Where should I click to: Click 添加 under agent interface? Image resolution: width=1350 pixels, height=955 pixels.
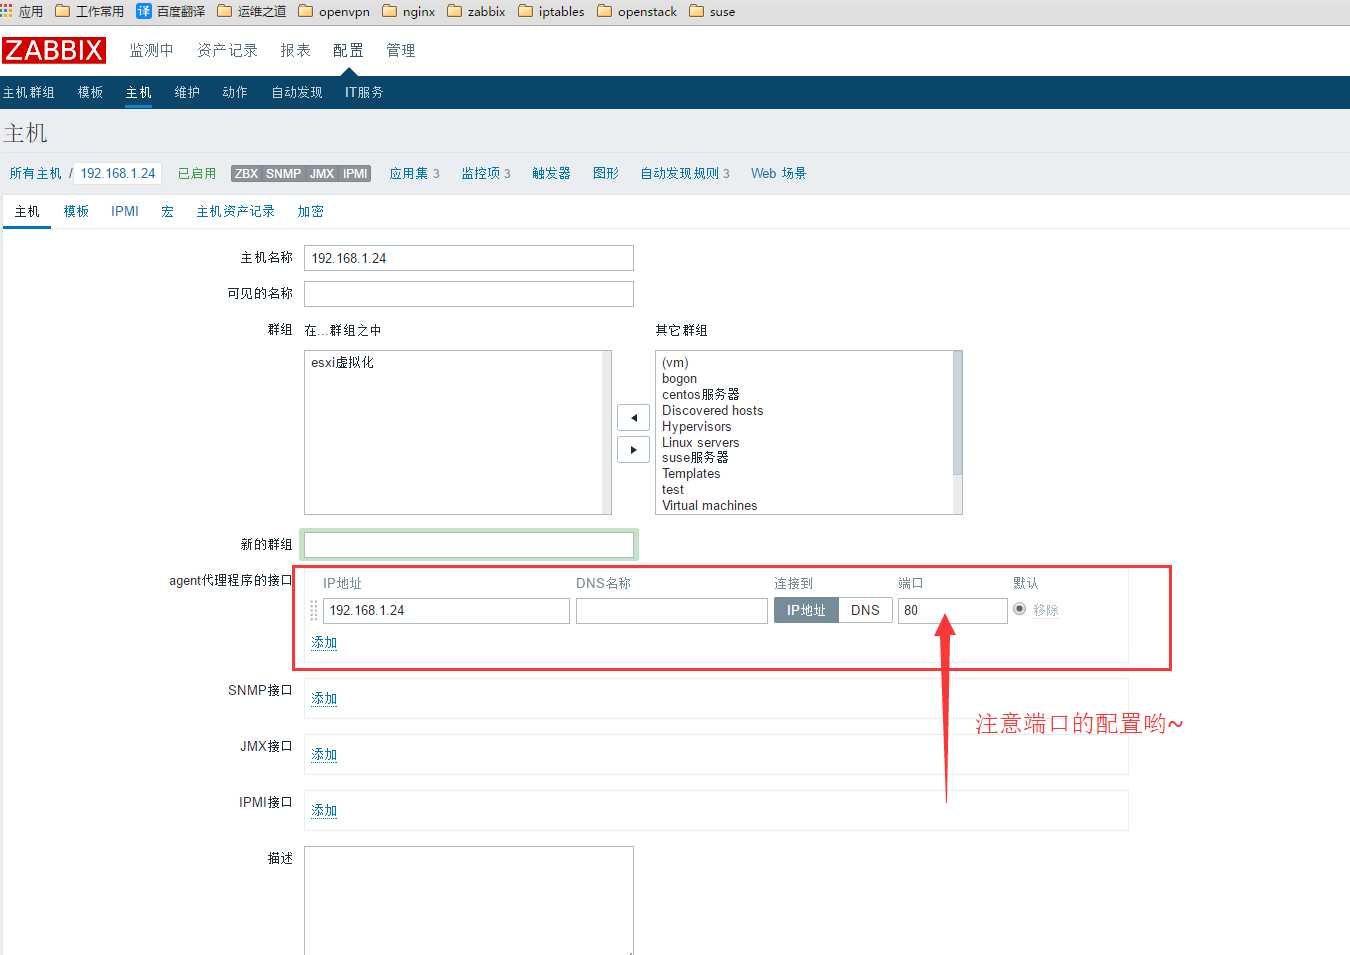(x=324, y=642)
